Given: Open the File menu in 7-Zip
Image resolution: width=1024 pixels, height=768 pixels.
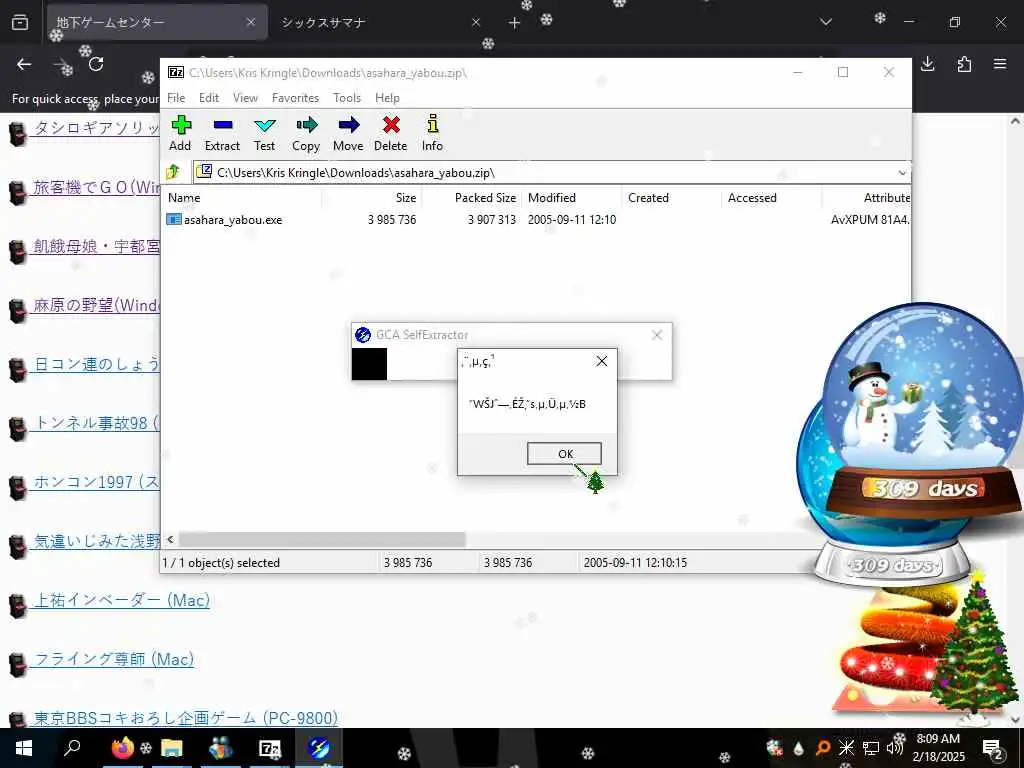Looking at the screenshot, I should click(x=176, y=98).
